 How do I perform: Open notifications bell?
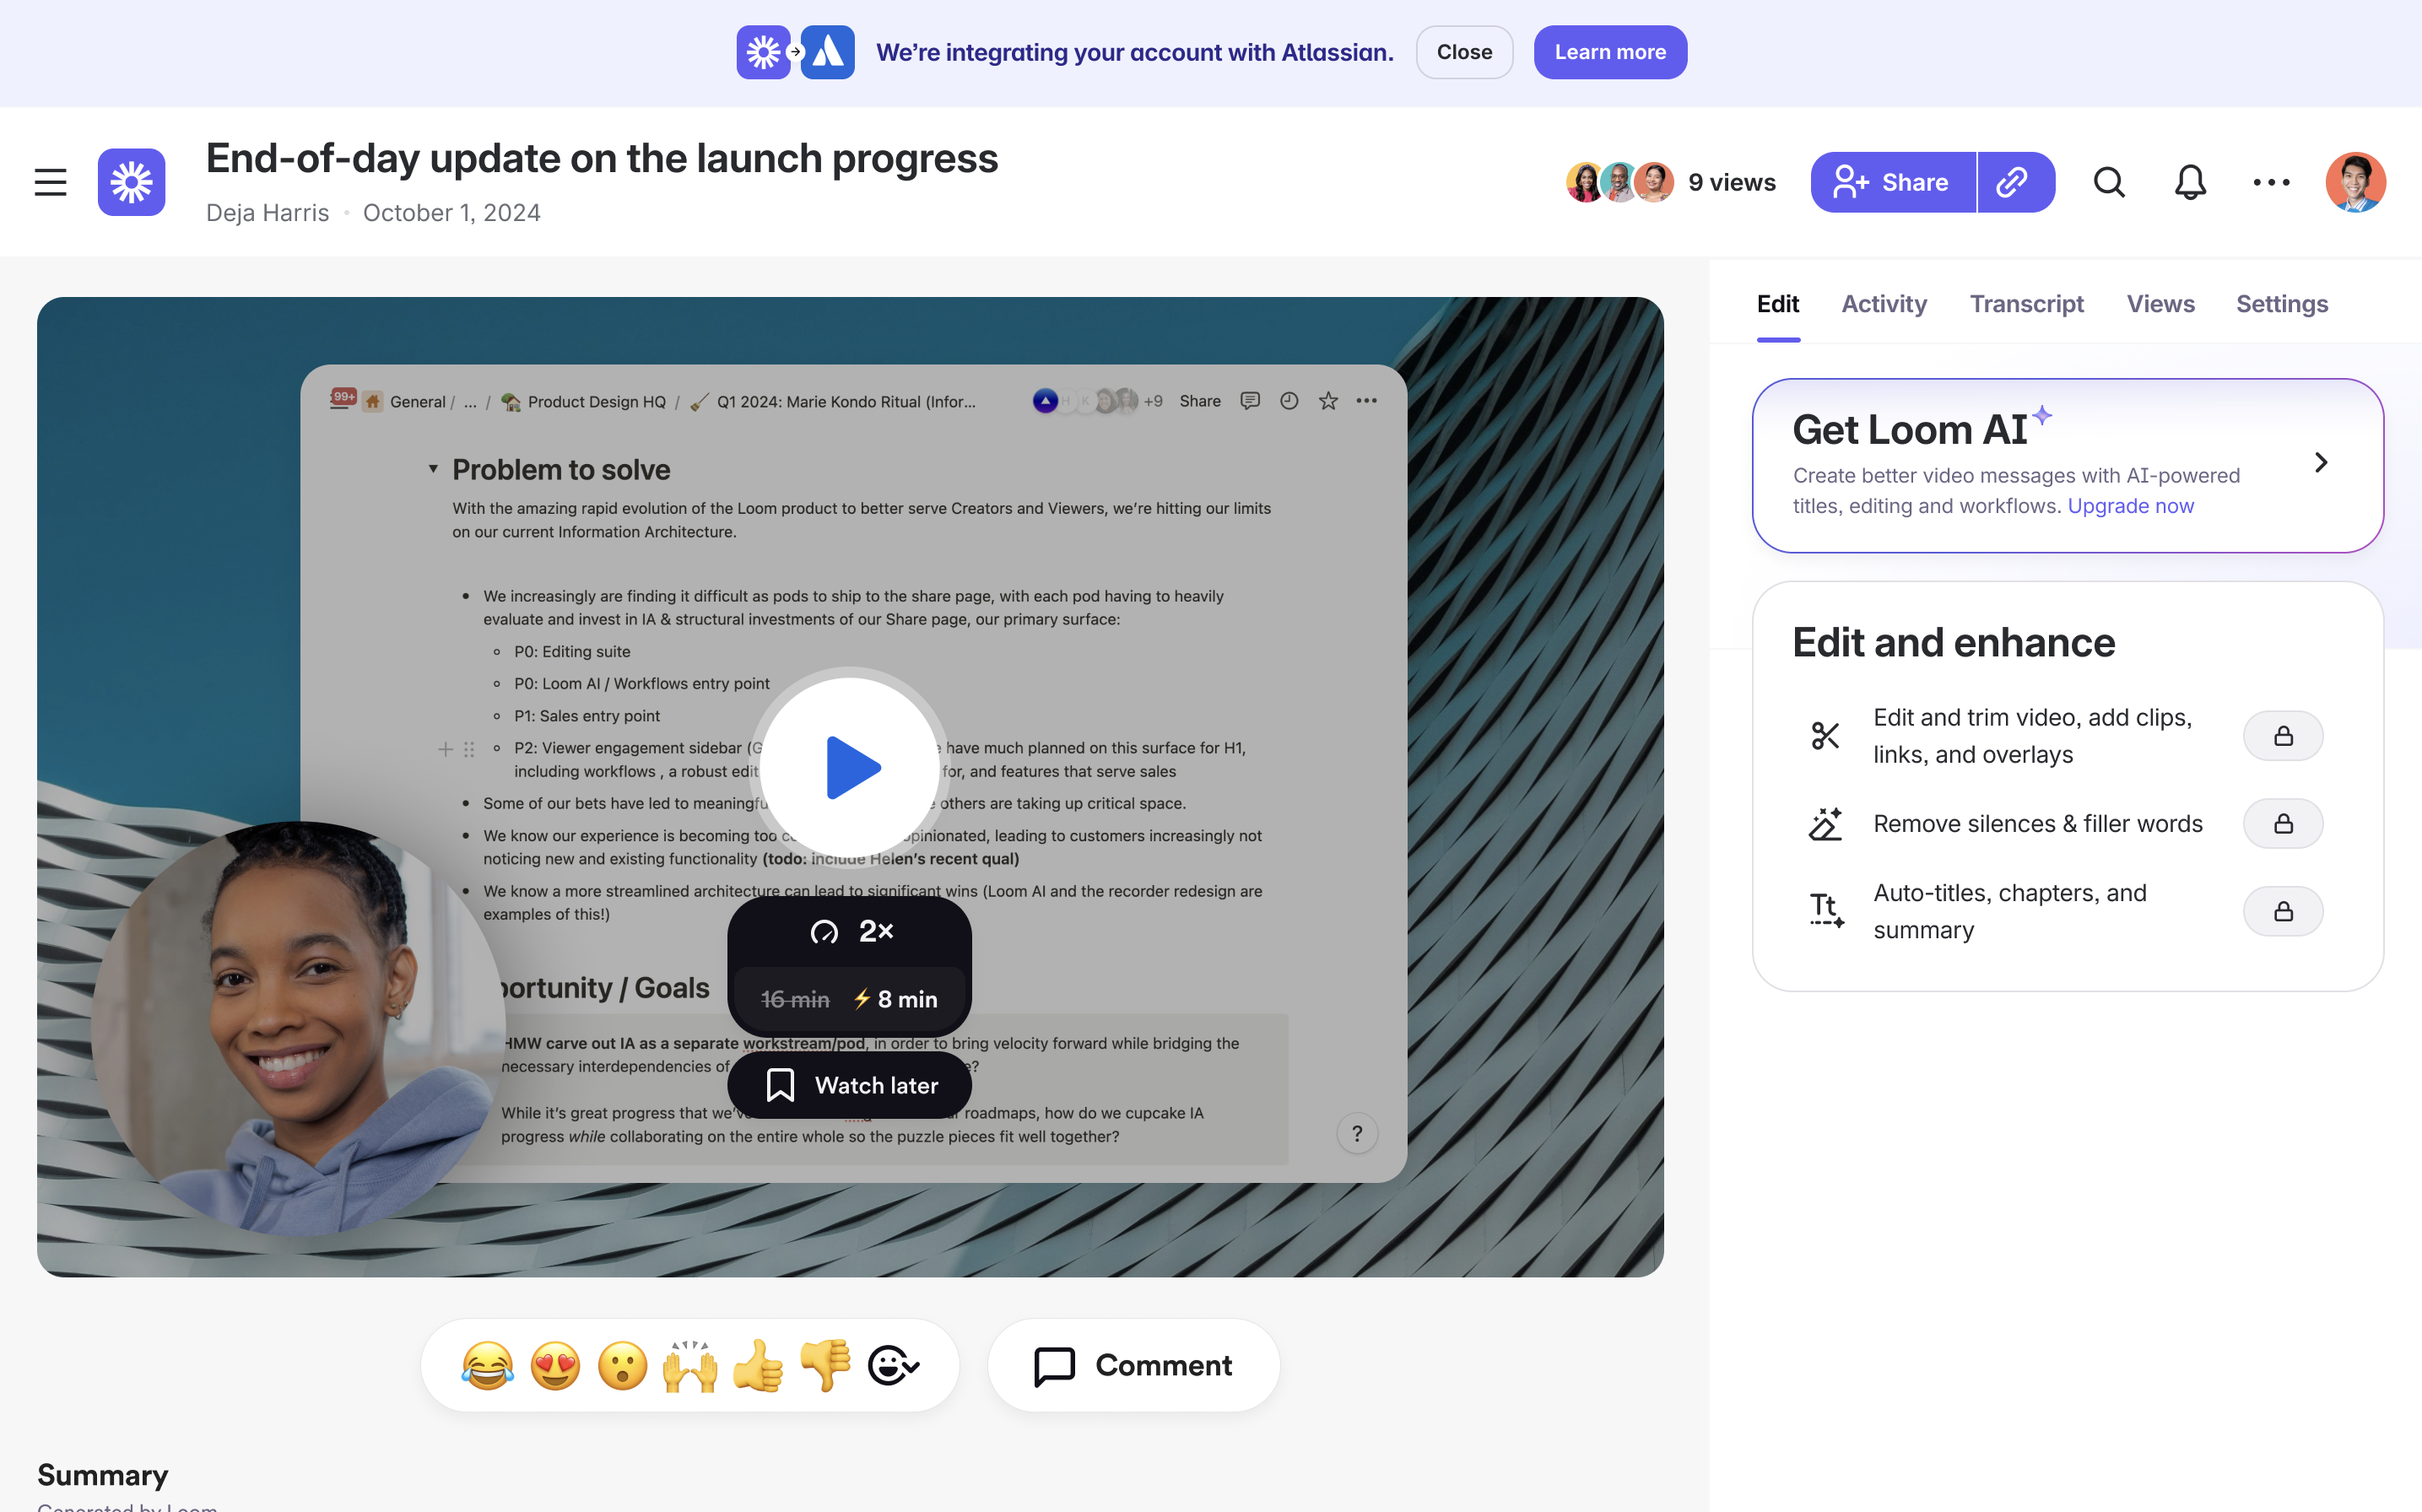pos(2190,182)
